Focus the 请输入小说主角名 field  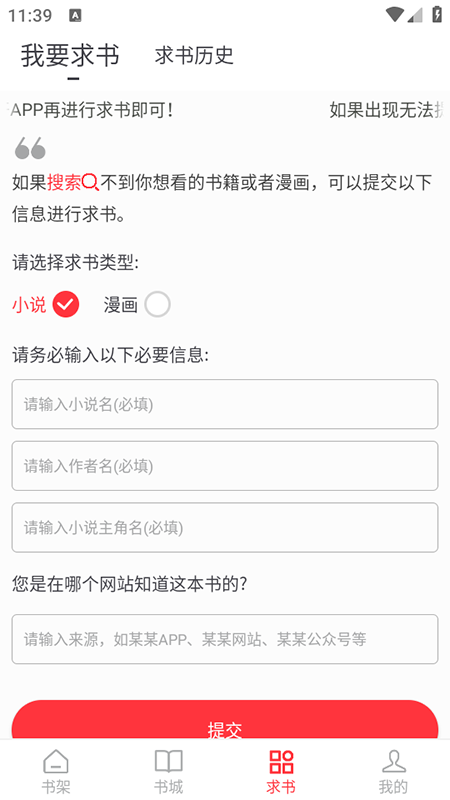(225, 528)
